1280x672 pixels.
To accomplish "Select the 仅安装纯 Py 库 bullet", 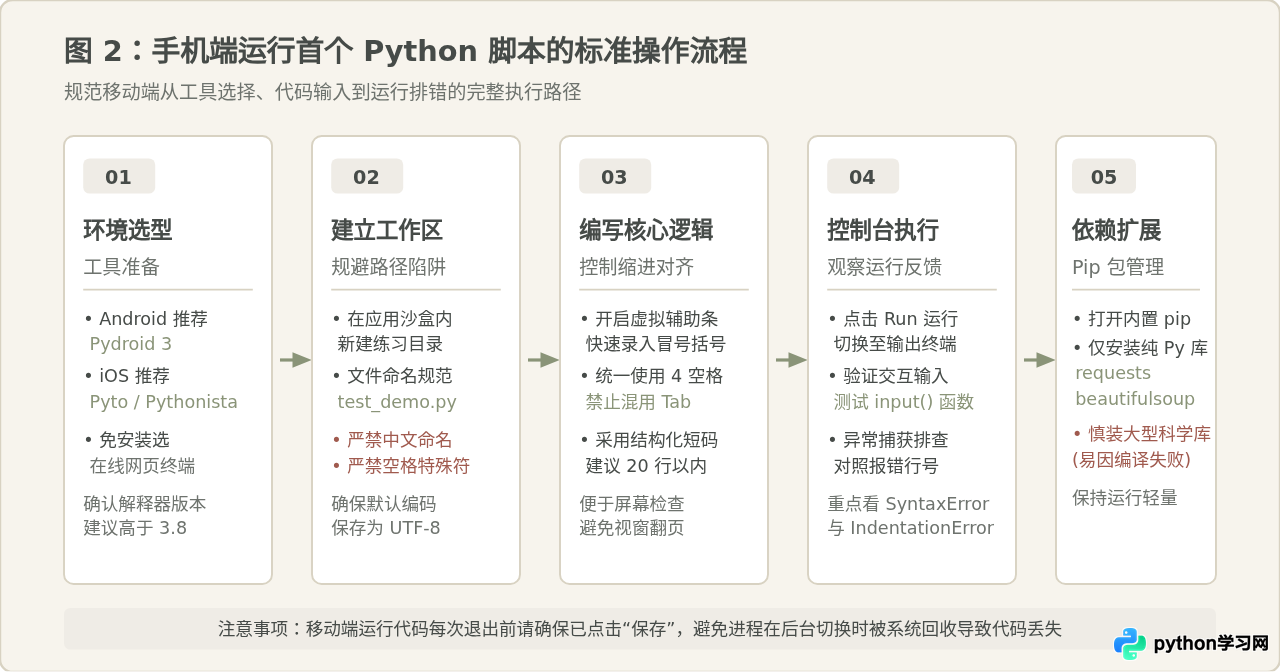I will (x=1141, y=348).
